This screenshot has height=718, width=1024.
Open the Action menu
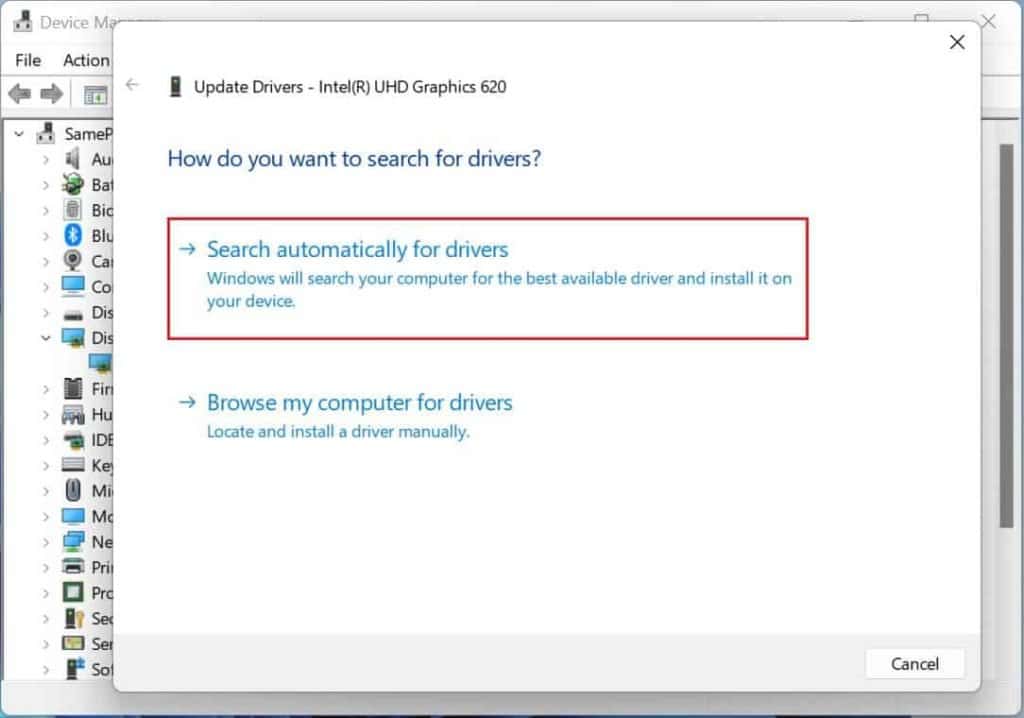click(85, 60)
